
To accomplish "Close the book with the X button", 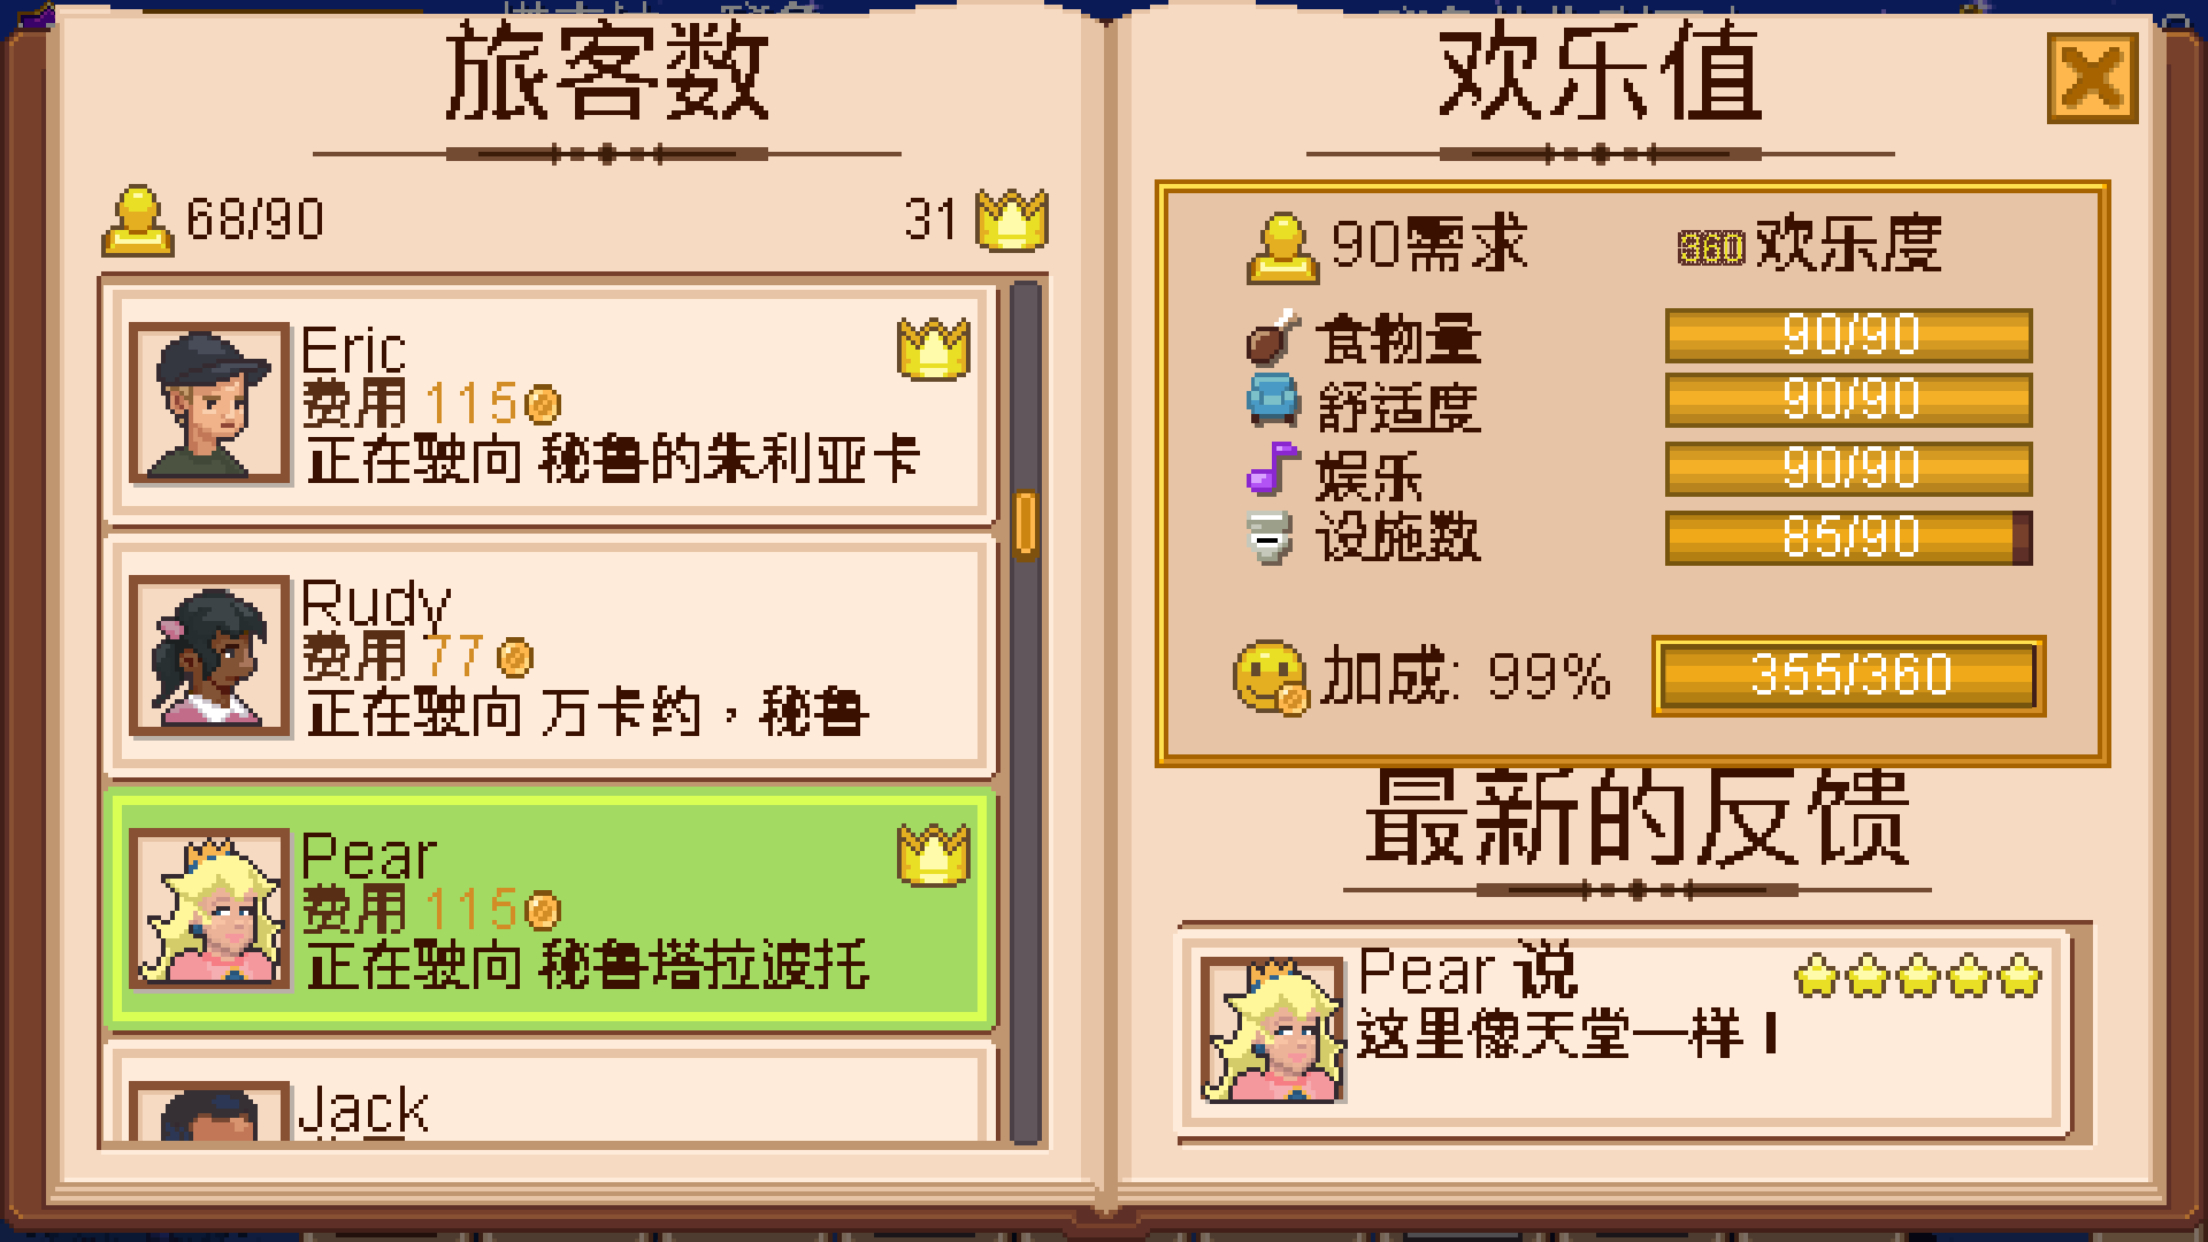I will pyautogui.click(x=2092, y=78).
